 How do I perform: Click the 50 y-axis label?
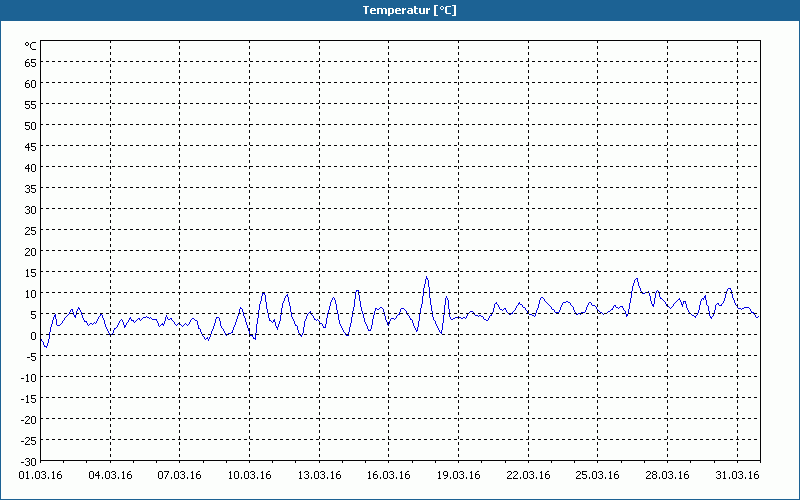coord(31,126)
